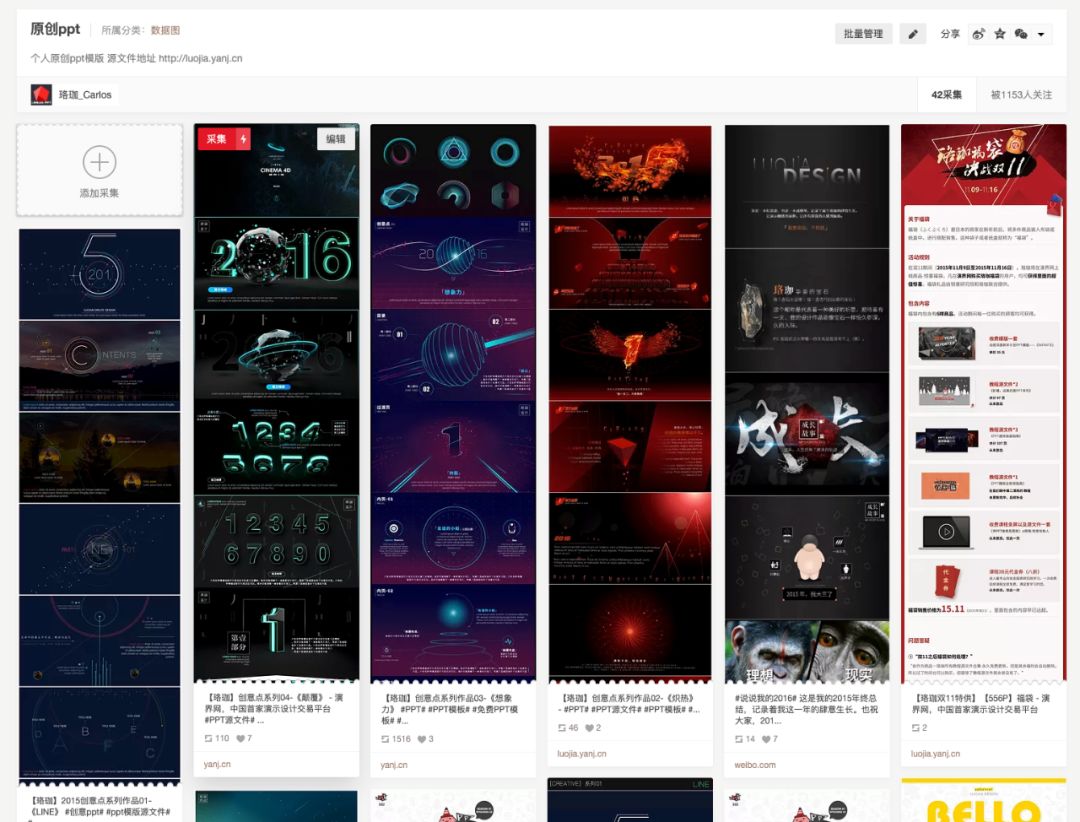Click the repin icon beside count 46
The width and height of the screenshot is (1080, 822).
tap(562, 728)
